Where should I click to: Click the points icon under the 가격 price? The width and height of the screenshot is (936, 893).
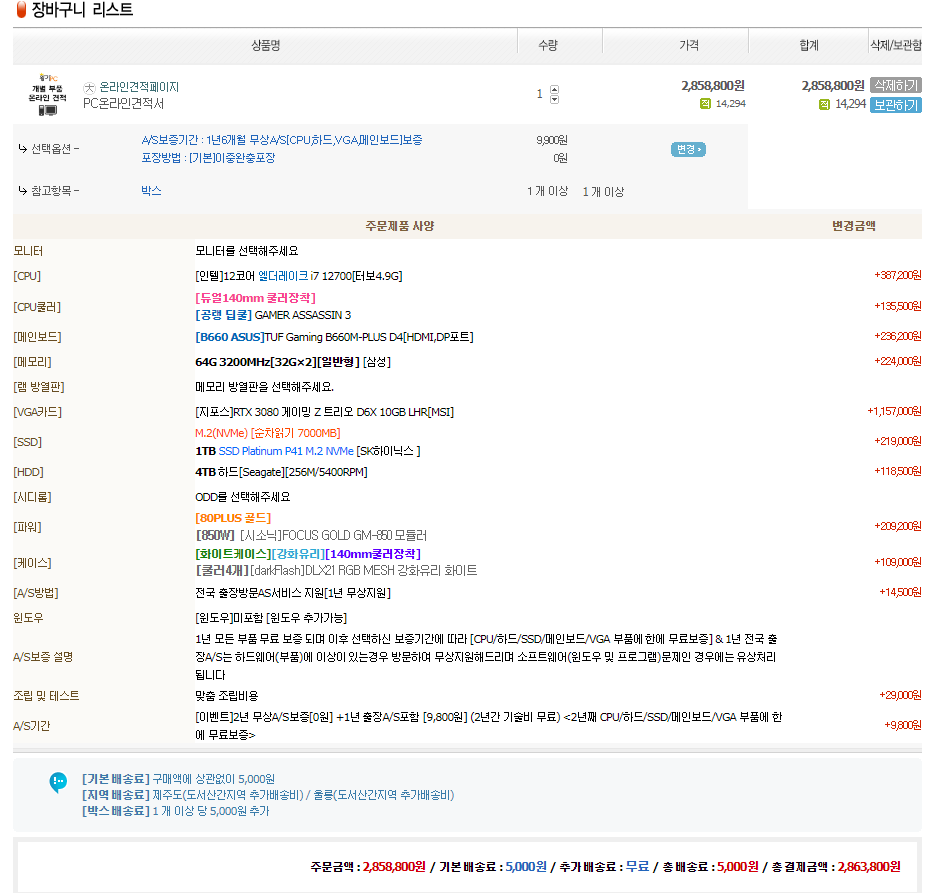(705, 104)
